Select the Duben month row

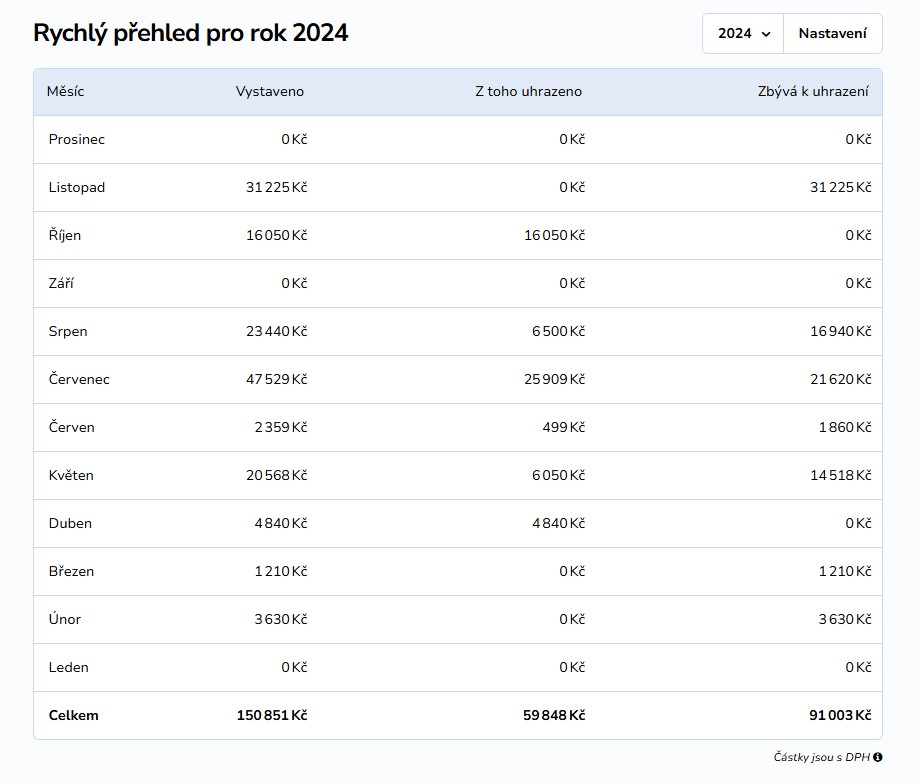tap(458, 523)
